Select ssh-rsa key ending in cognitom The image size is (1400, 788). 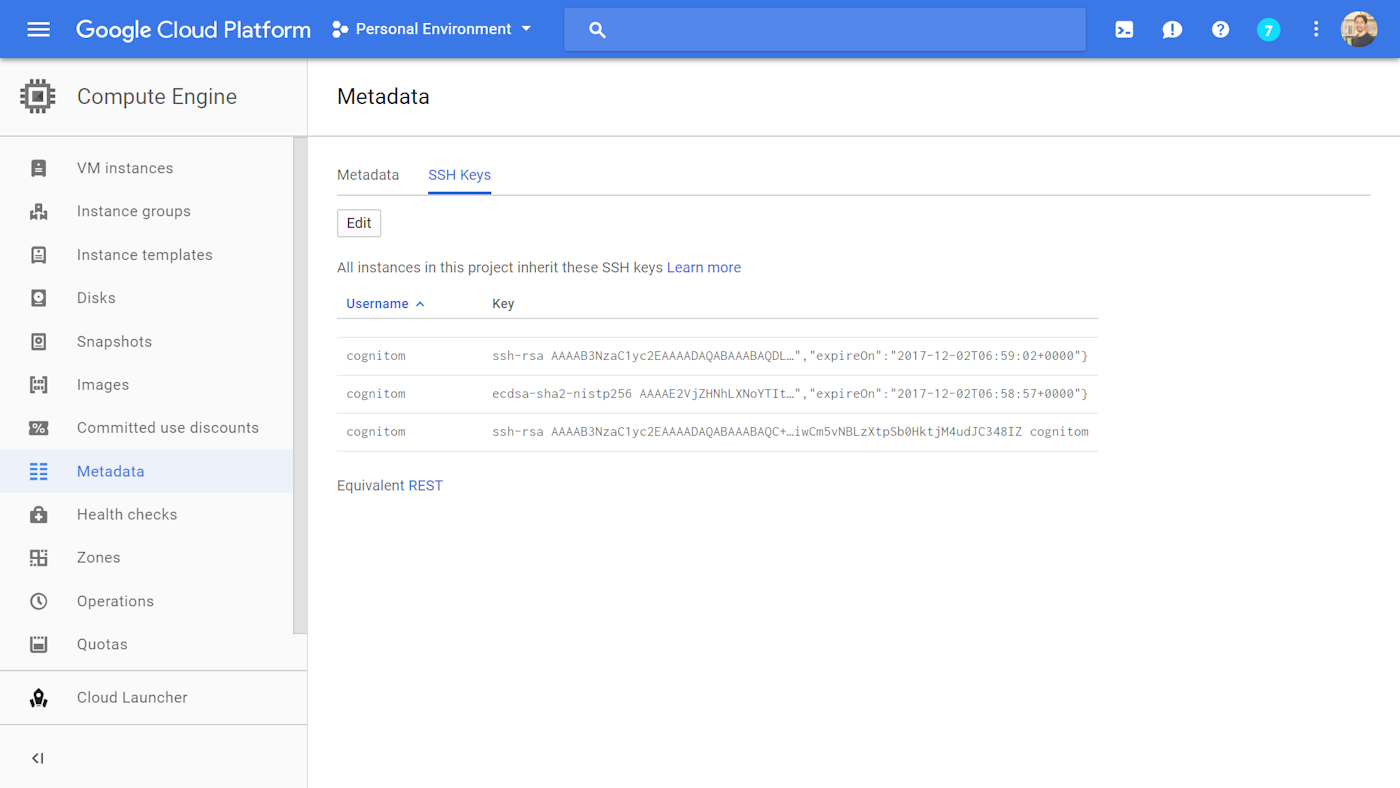point(717,432)
